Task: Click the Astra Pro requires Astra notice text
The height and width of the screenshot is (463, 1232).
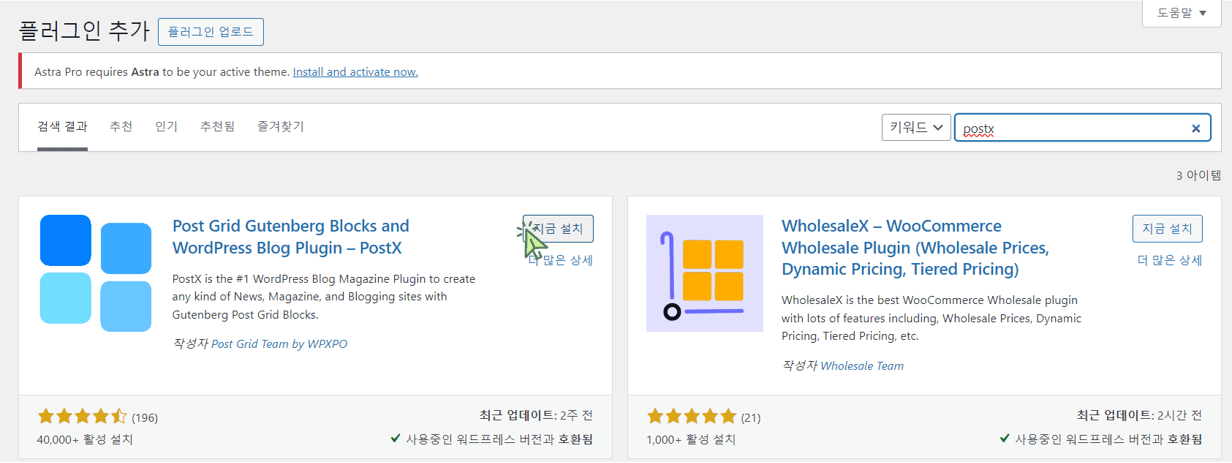Action: 162,72
